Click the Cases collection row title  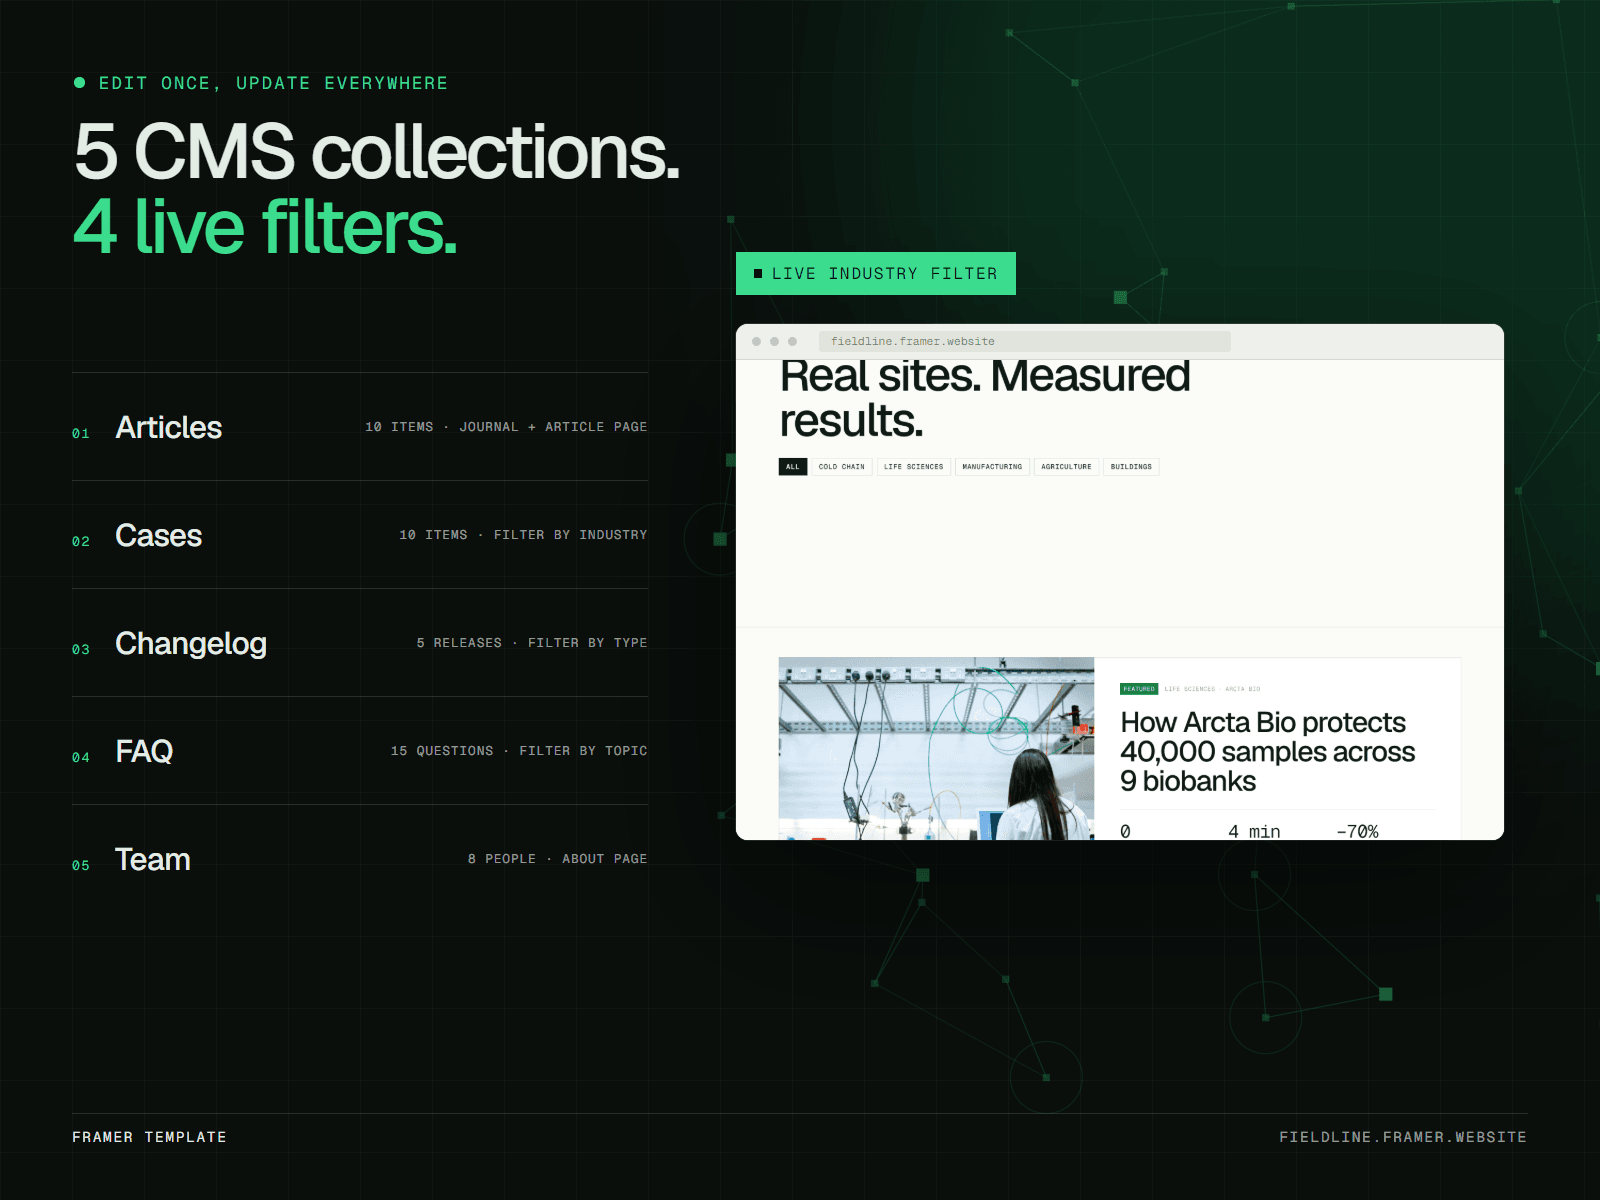[x=159, y=535]
